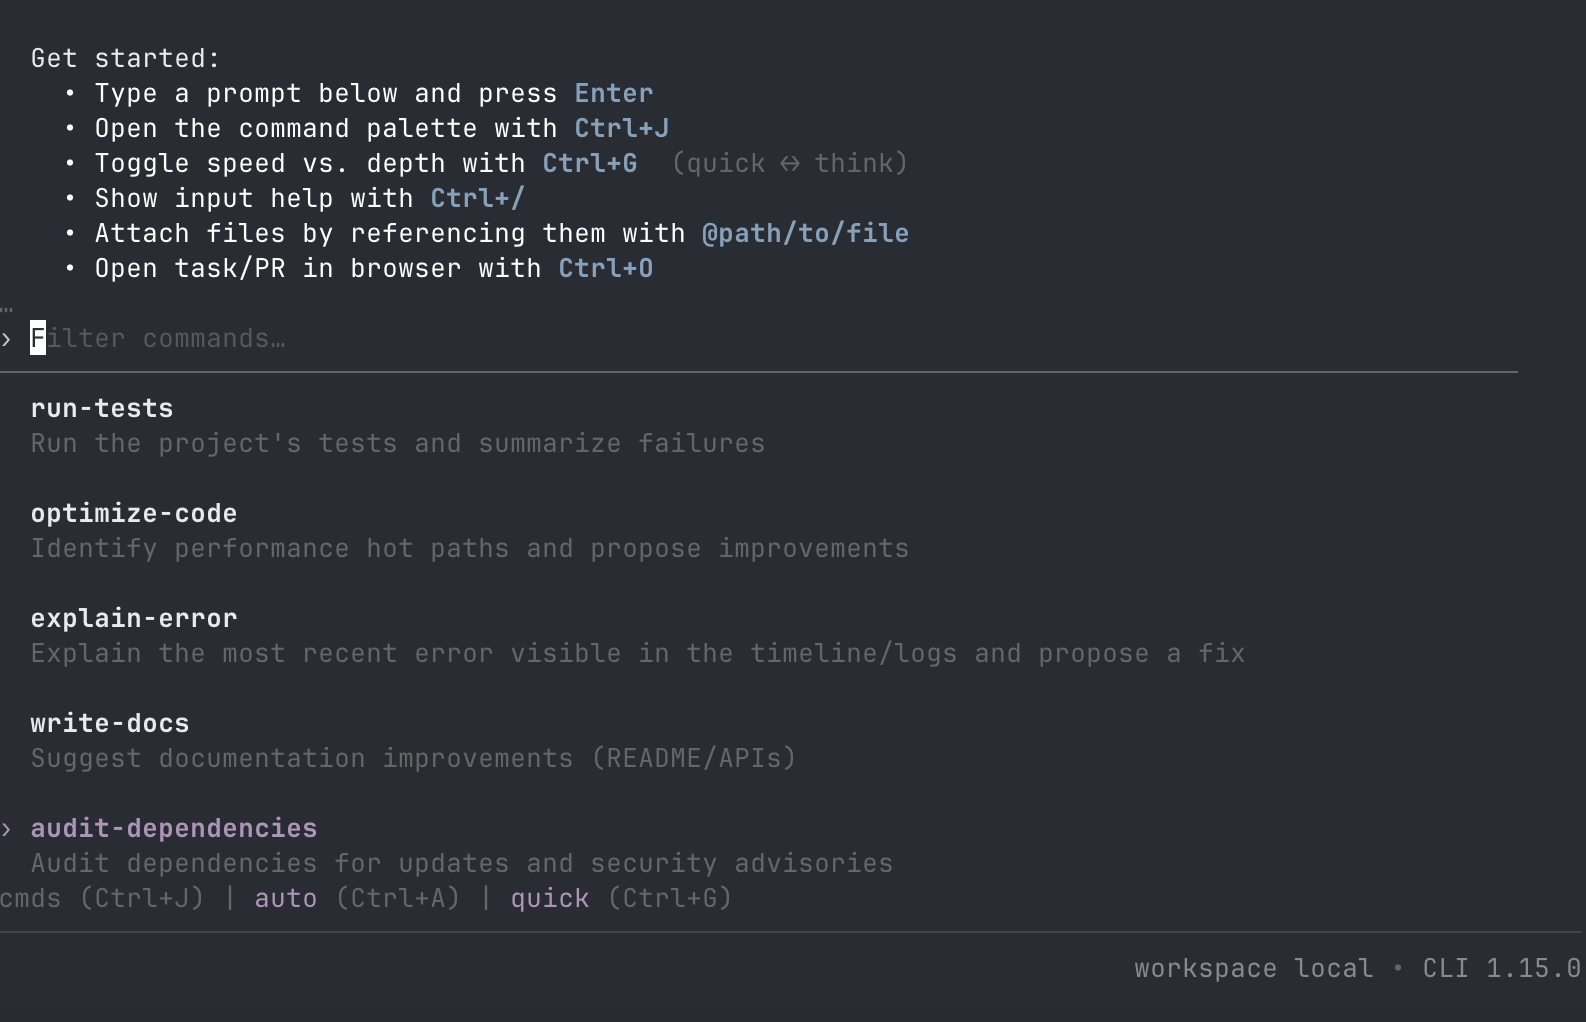Select the run-tests command

click(x=100, y=408)
